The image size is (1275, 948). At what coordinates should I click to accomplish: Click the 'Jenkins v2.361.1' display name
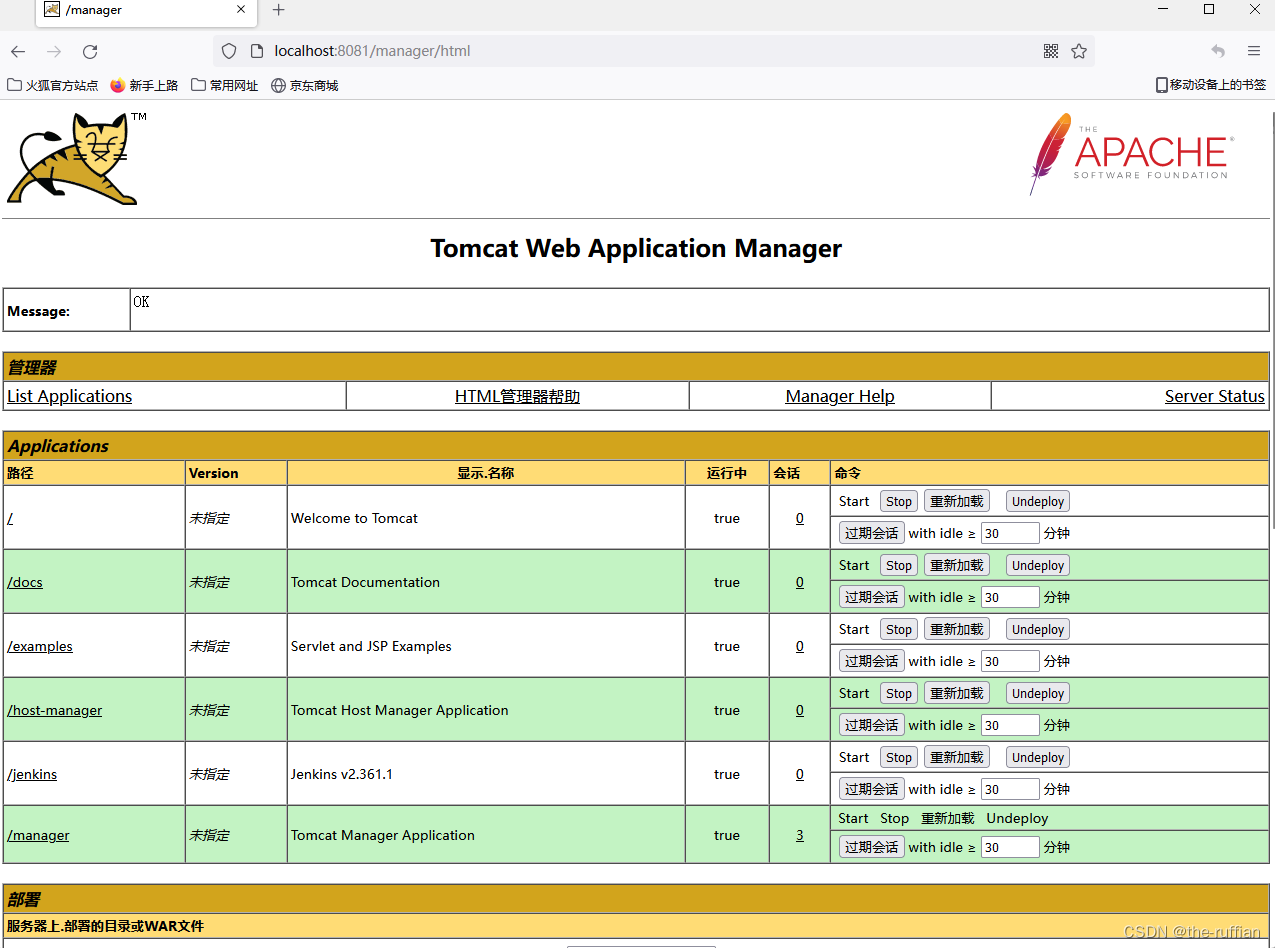point(342,774)
